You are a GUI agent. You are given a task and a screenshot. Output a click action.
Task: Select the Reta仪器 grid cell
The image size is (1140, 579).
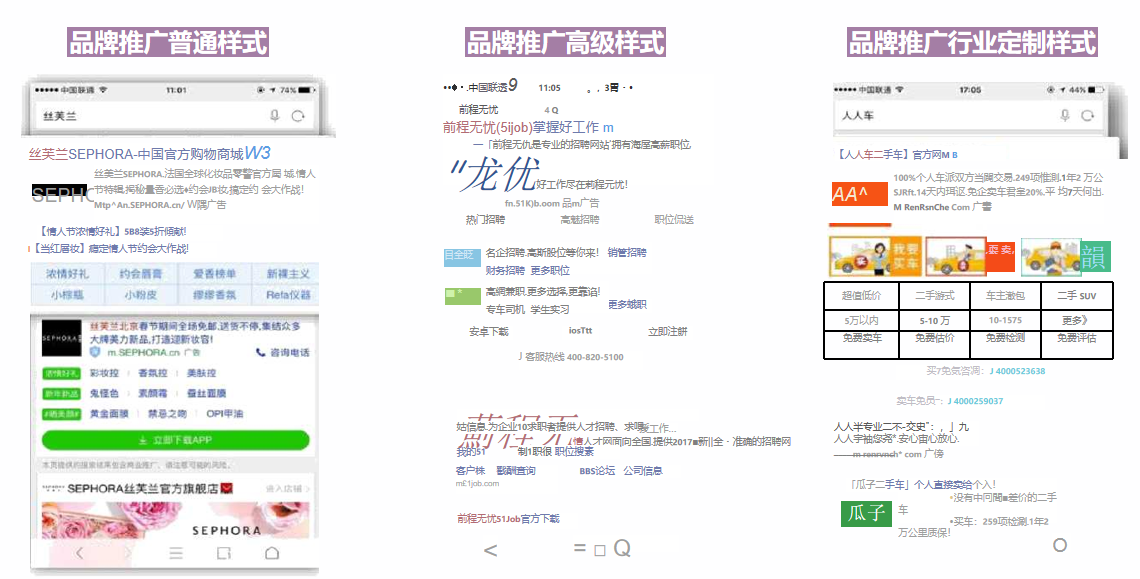(x=287, y=295)
